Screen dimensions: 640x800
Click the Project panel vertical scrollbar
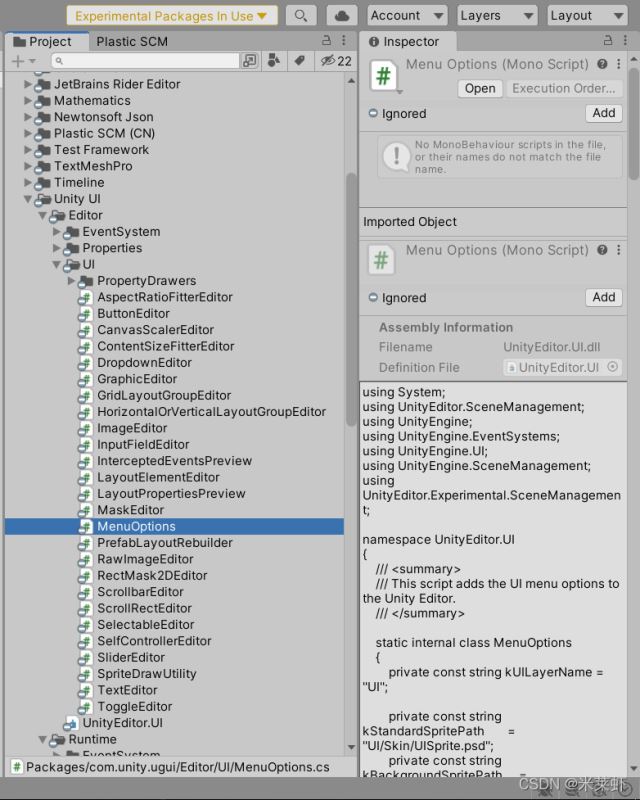(x=352, y=299)
